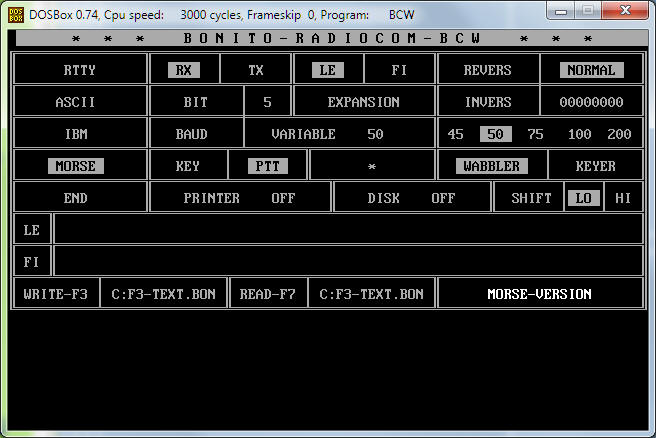
Task: Switch to RX receive mode
Action: [184, 70]
